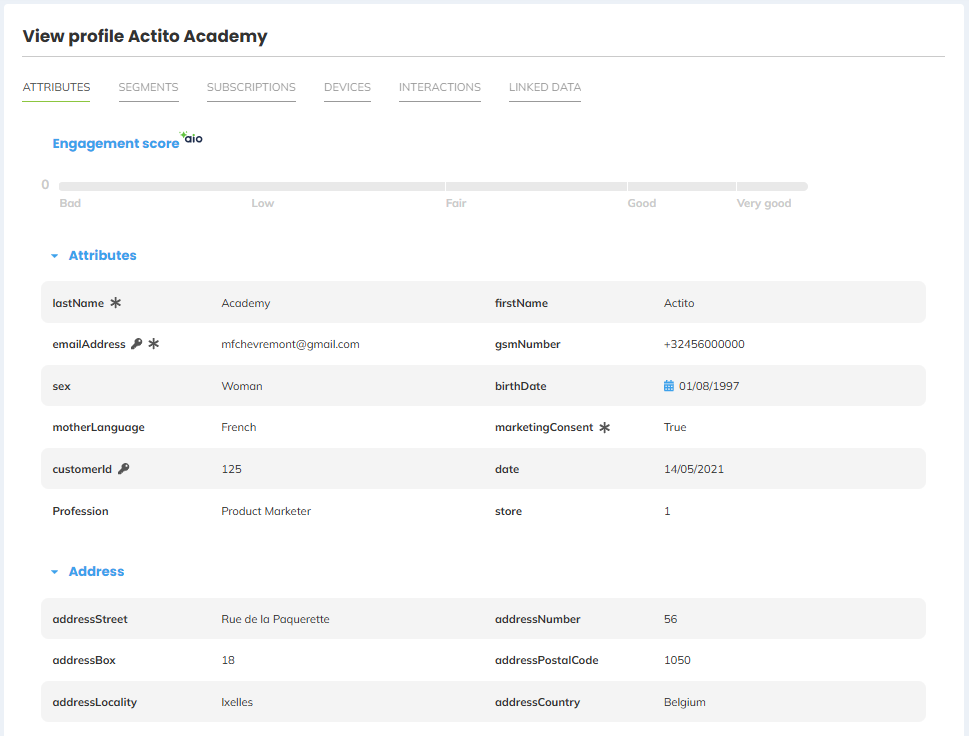969x736 pixels.
Task: Select postal code 1050
Action: click(677, 660)
